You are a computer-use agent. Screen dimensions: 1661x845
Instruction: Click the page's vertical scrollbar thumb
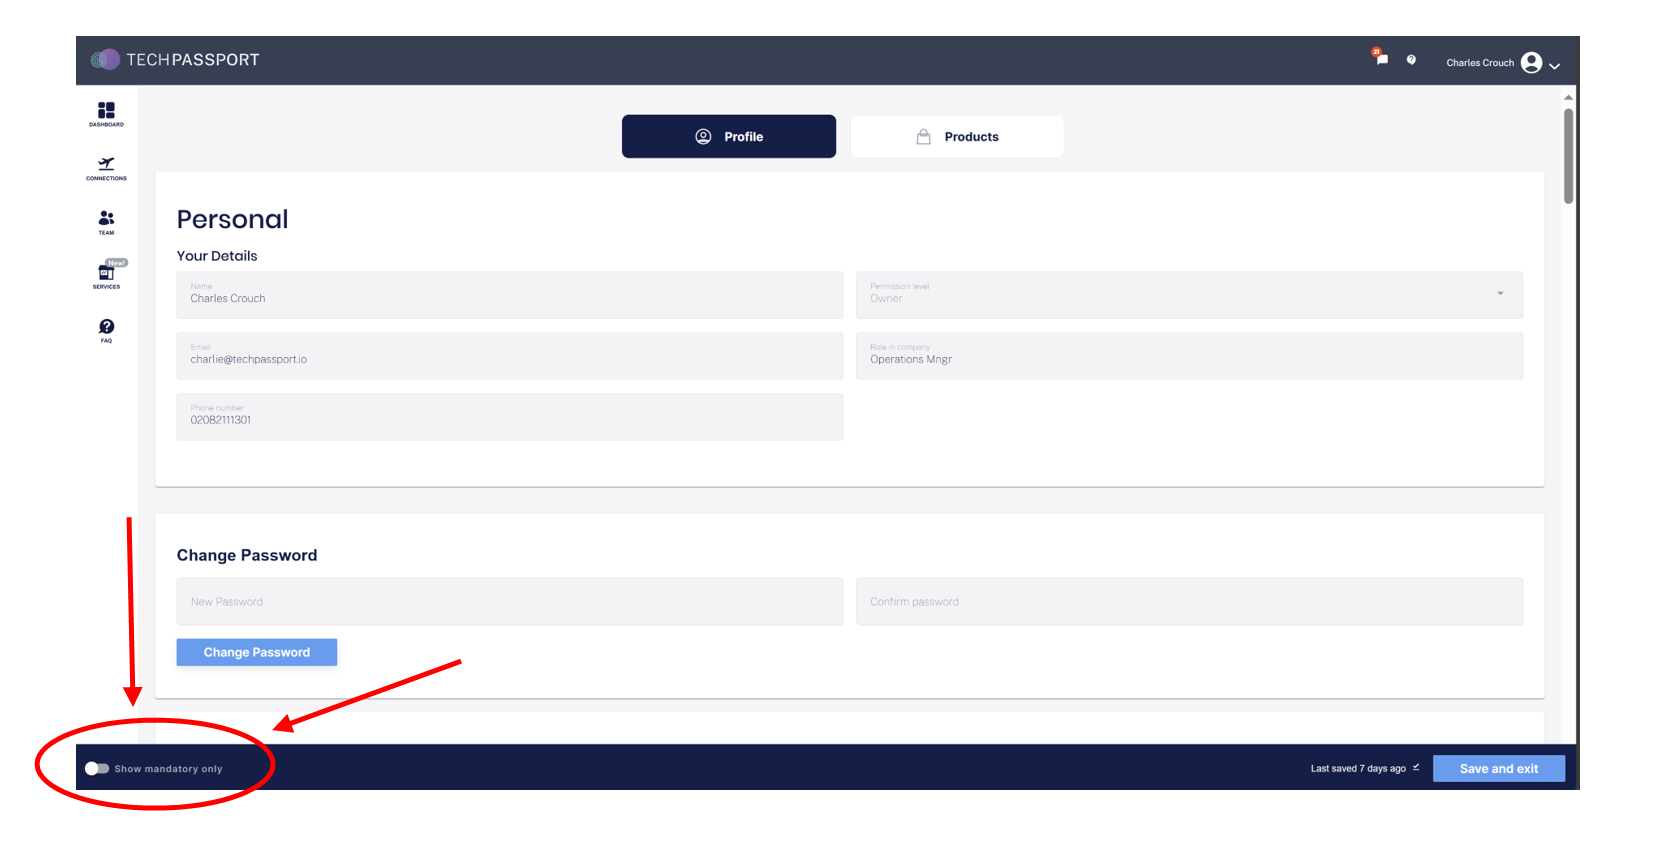(x=1568, y=155)
